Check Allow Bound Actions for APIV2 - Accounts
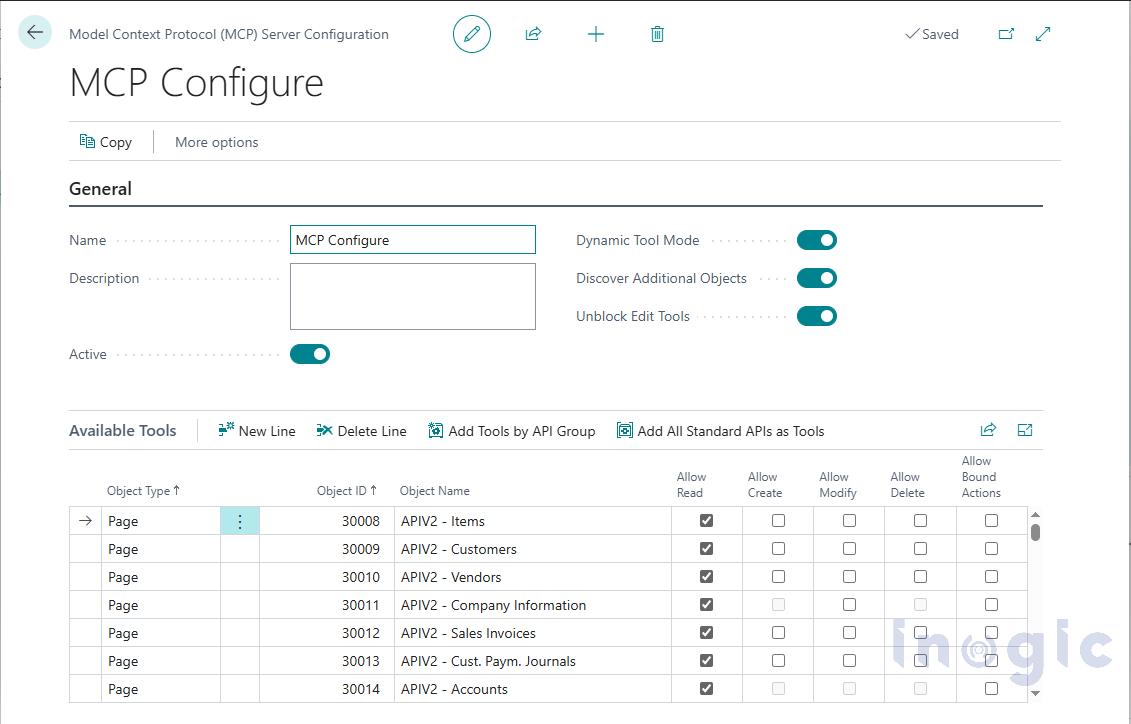The image size is (1131, 724). tap(992, 689)
